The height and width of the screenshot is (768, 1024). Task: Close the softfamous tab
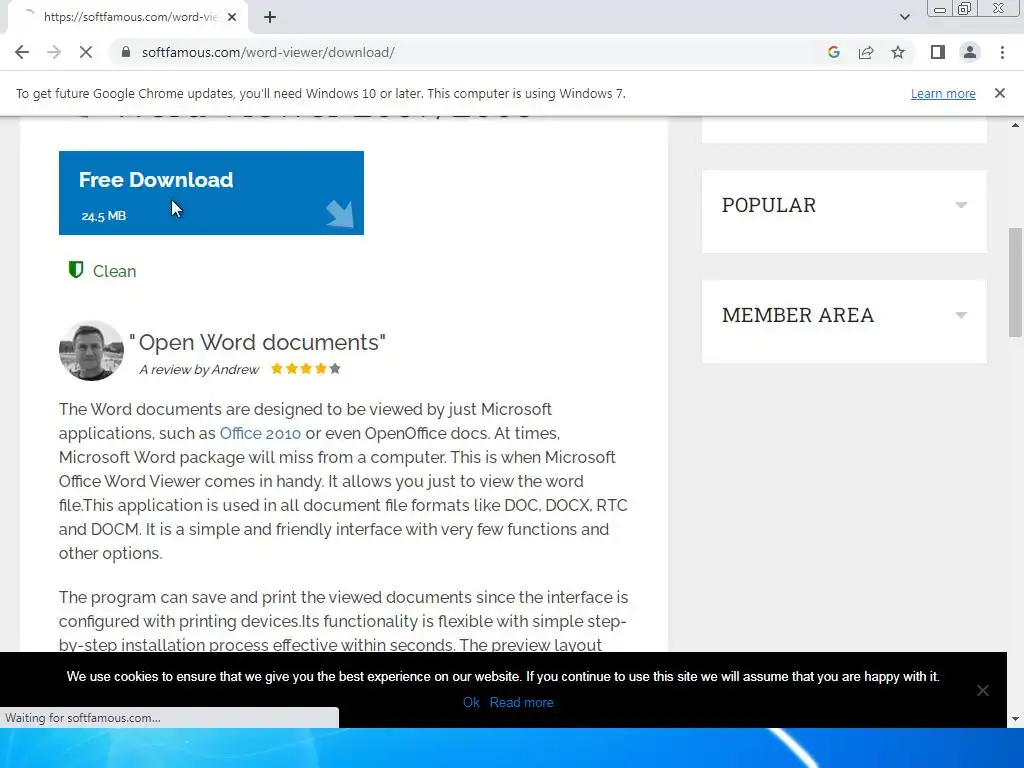pyautogui.click(x=232, y=17)
